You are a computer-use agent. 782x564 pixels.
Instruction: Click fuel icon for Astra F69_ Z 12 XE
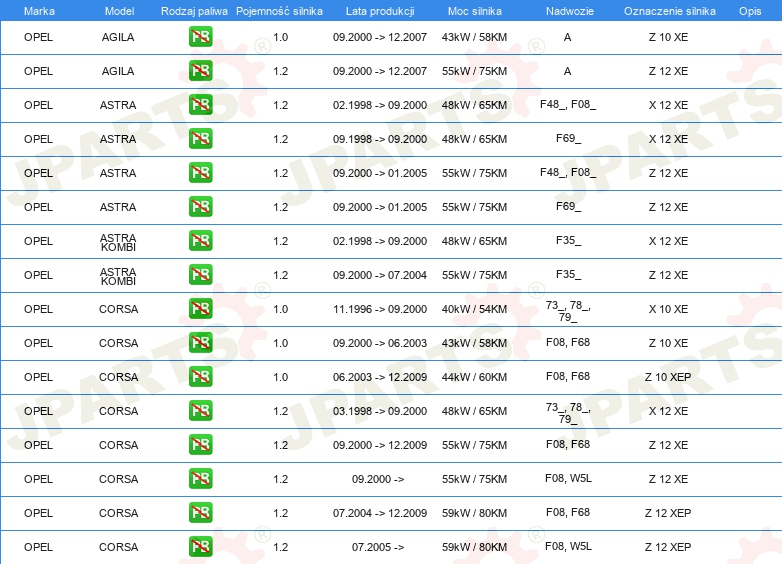click(200, 206)
